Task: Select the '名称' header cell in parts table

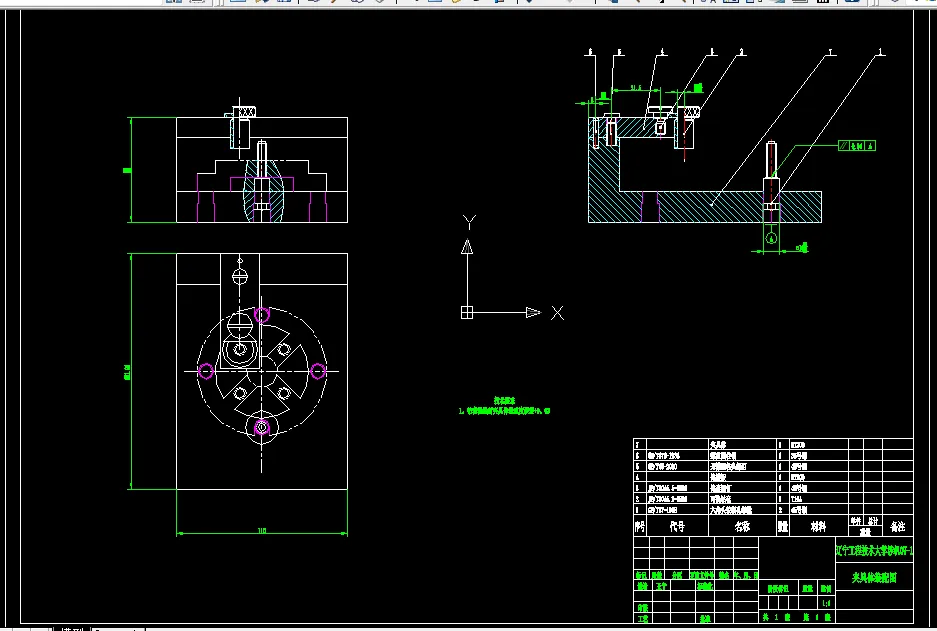Action: [742, 526]
